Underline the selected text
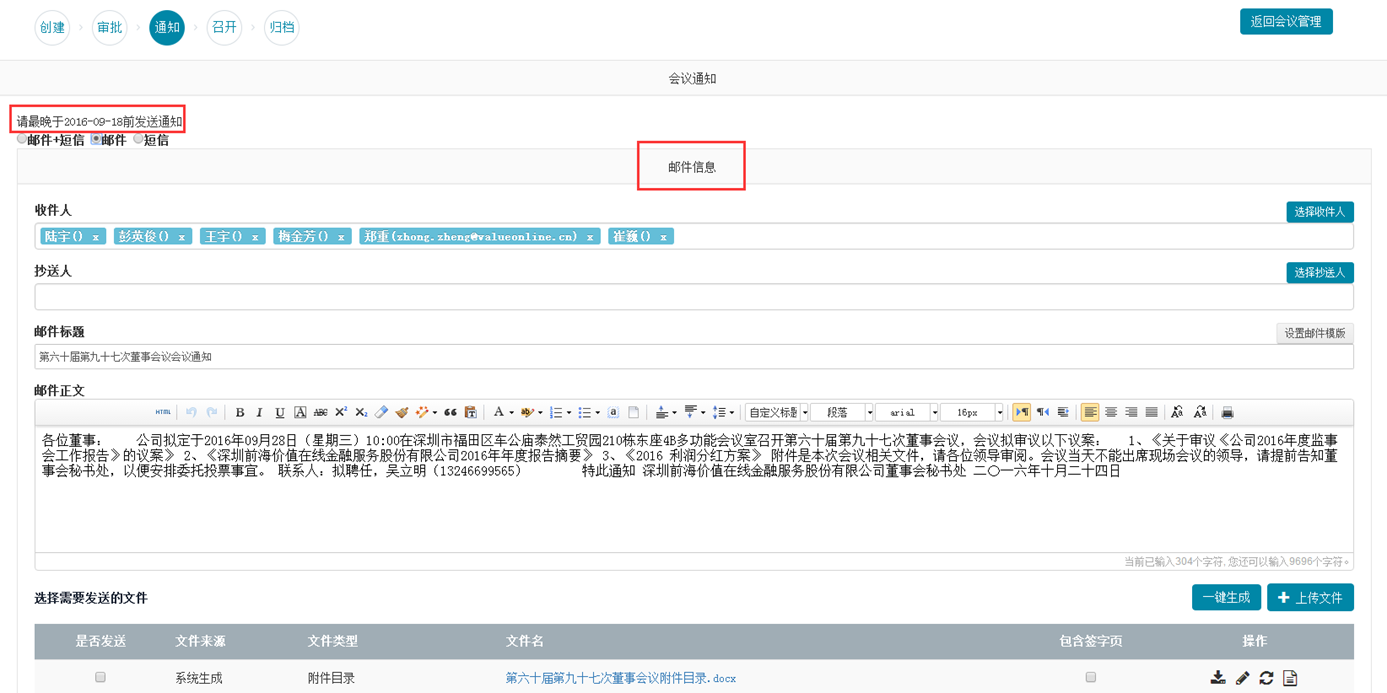This screenshot has height=693, width=1387. tap(280, 412)
